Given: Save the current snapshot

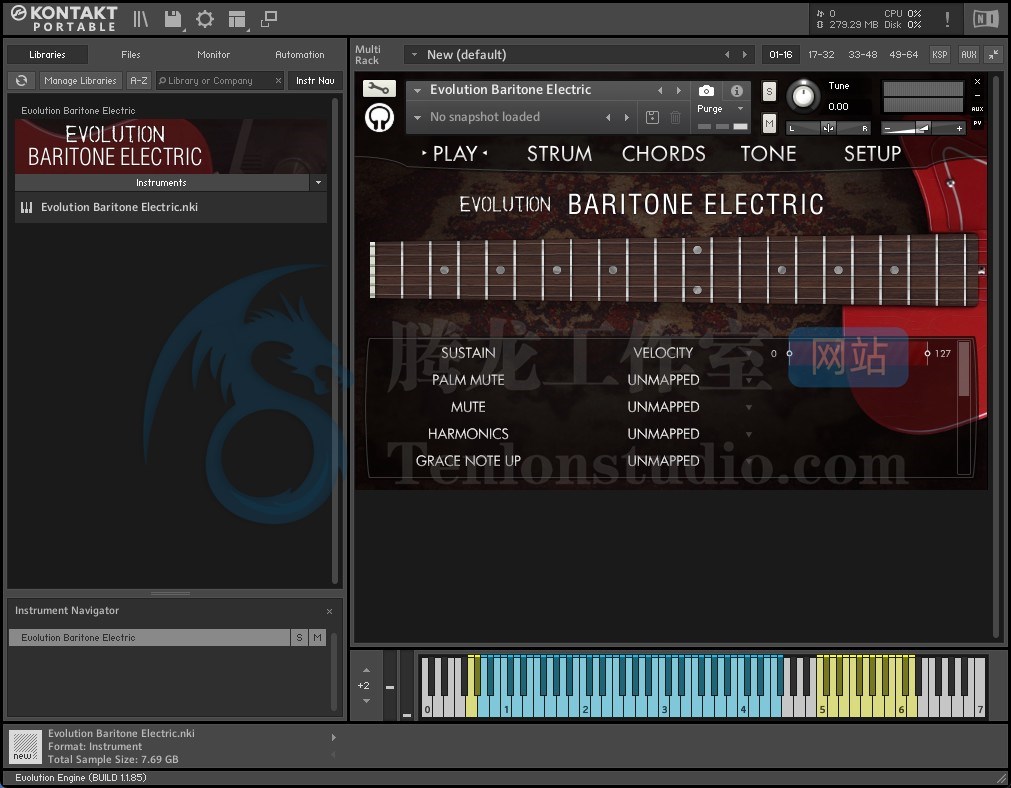Looking at the screenshot, I should 653,117.
